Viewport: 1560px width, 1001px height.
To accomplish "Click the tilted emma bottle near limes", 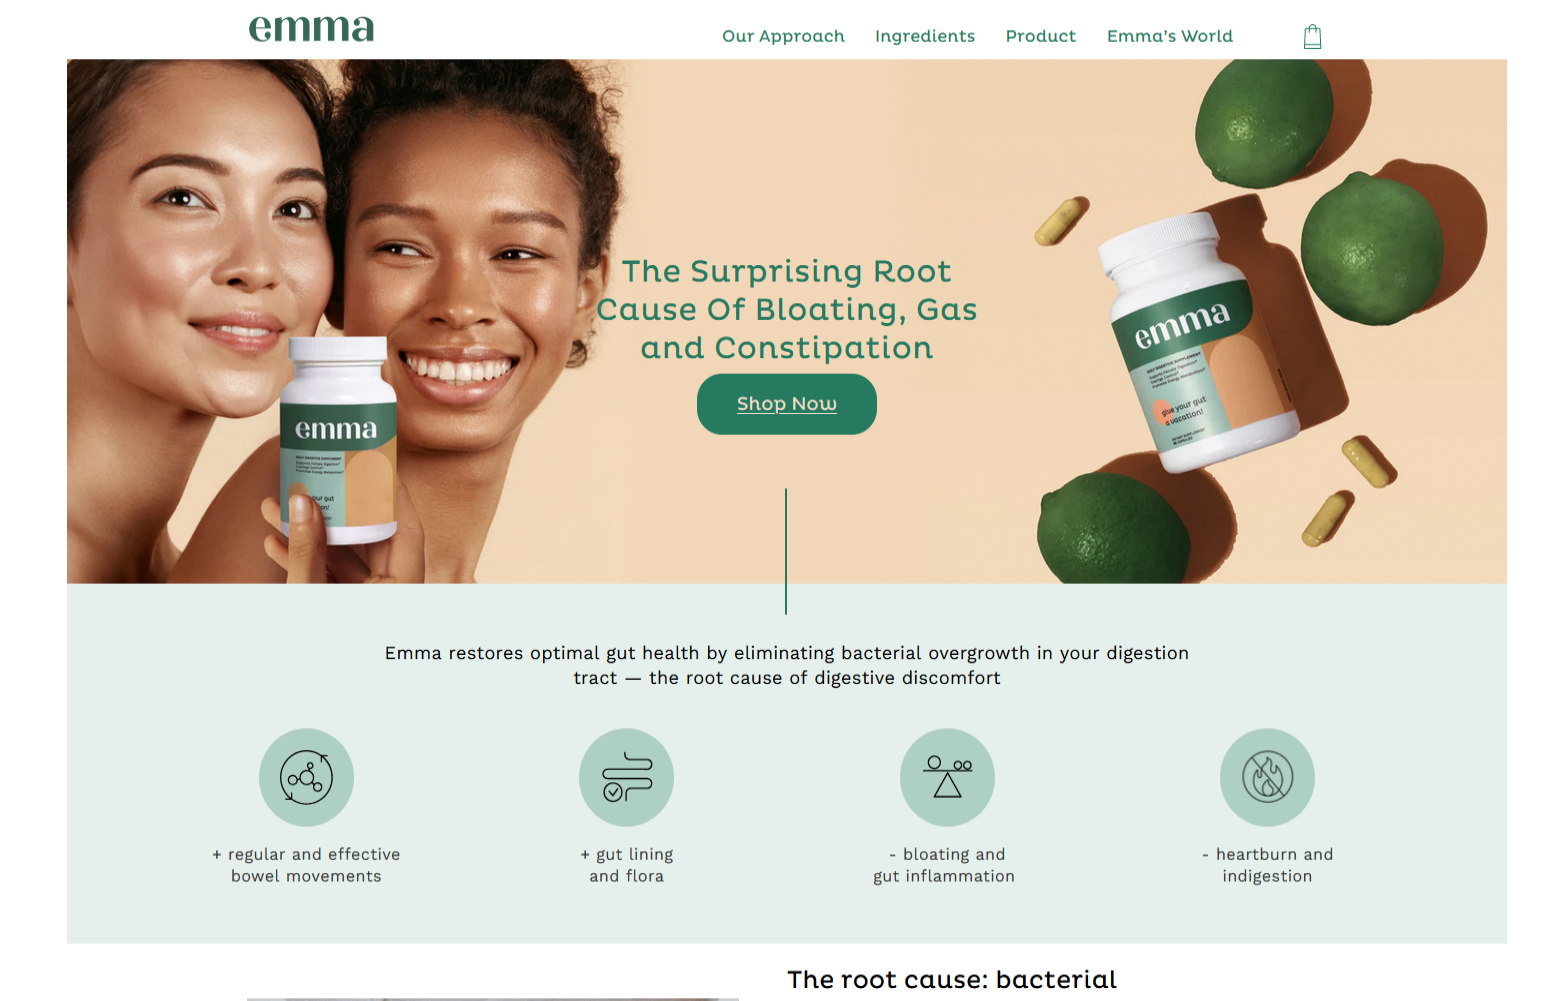I will [x=1200, y=341].
